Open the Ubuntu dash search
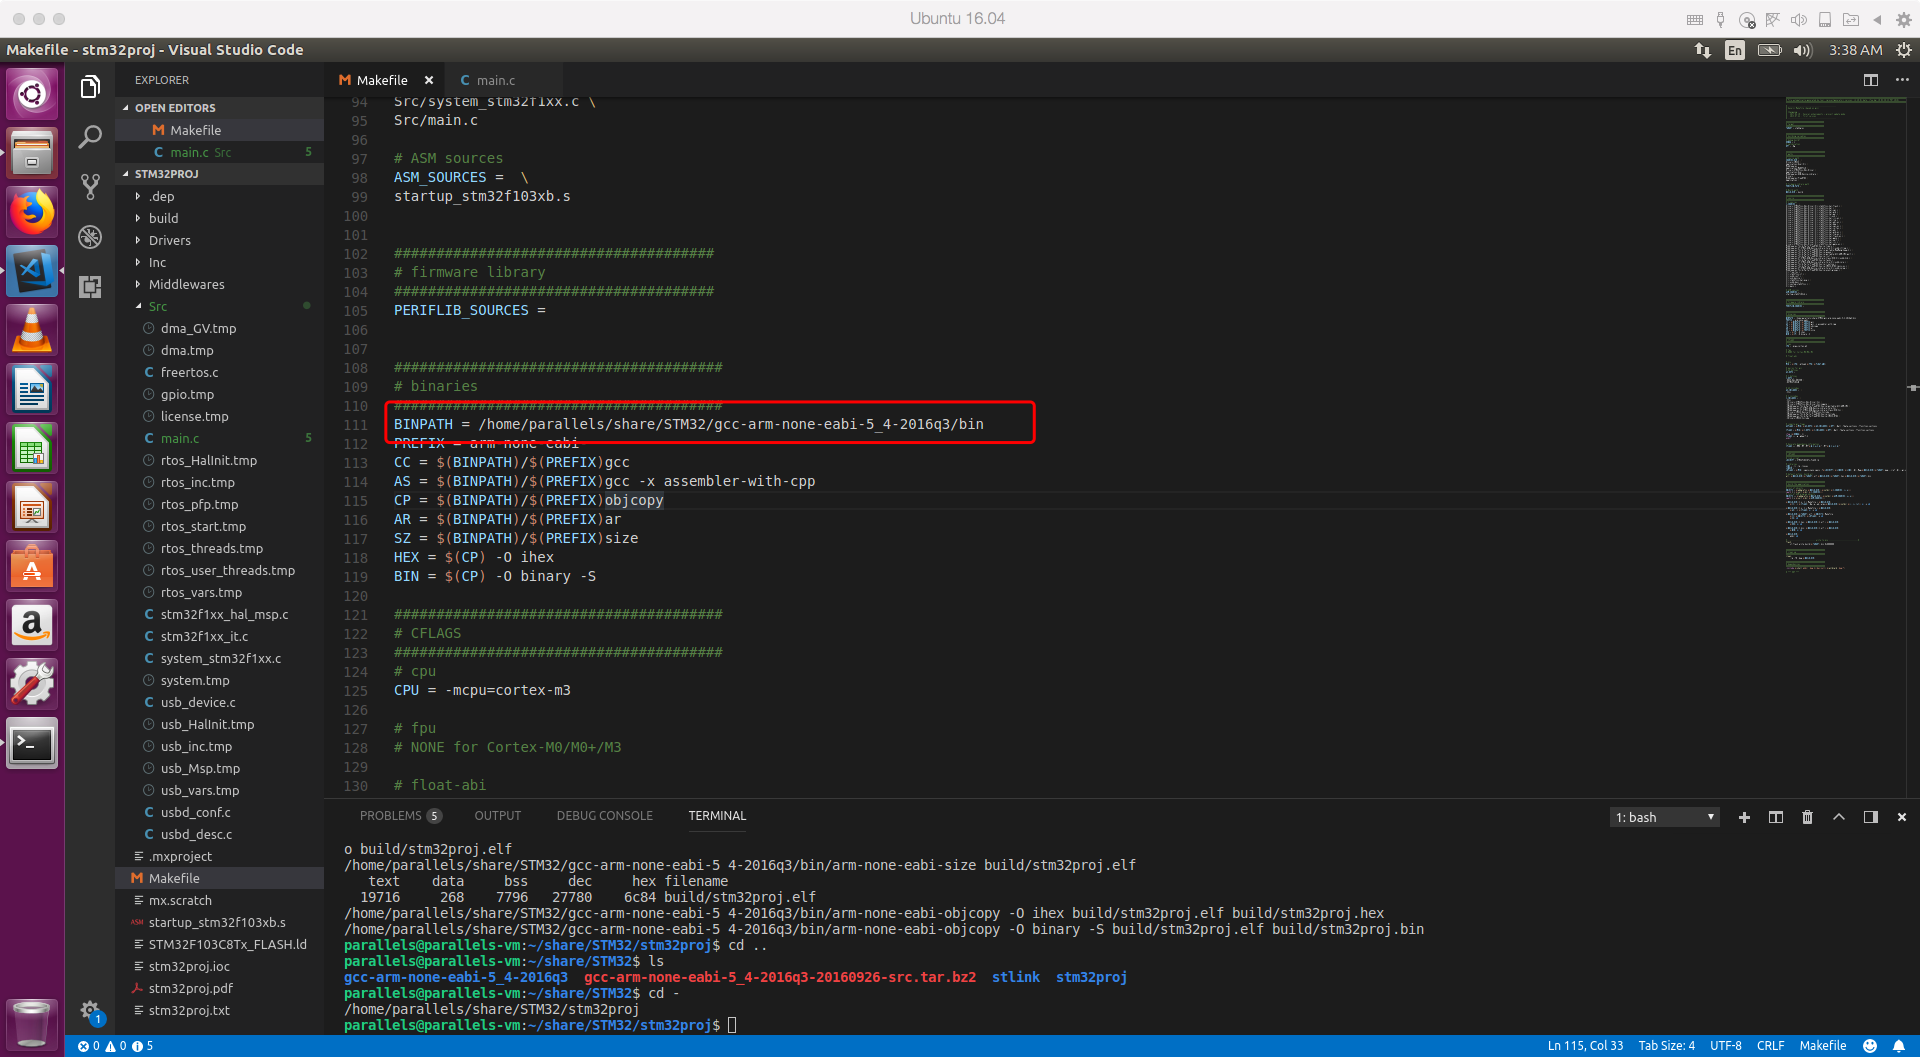1920x1057 pixels. click(32, 94)
